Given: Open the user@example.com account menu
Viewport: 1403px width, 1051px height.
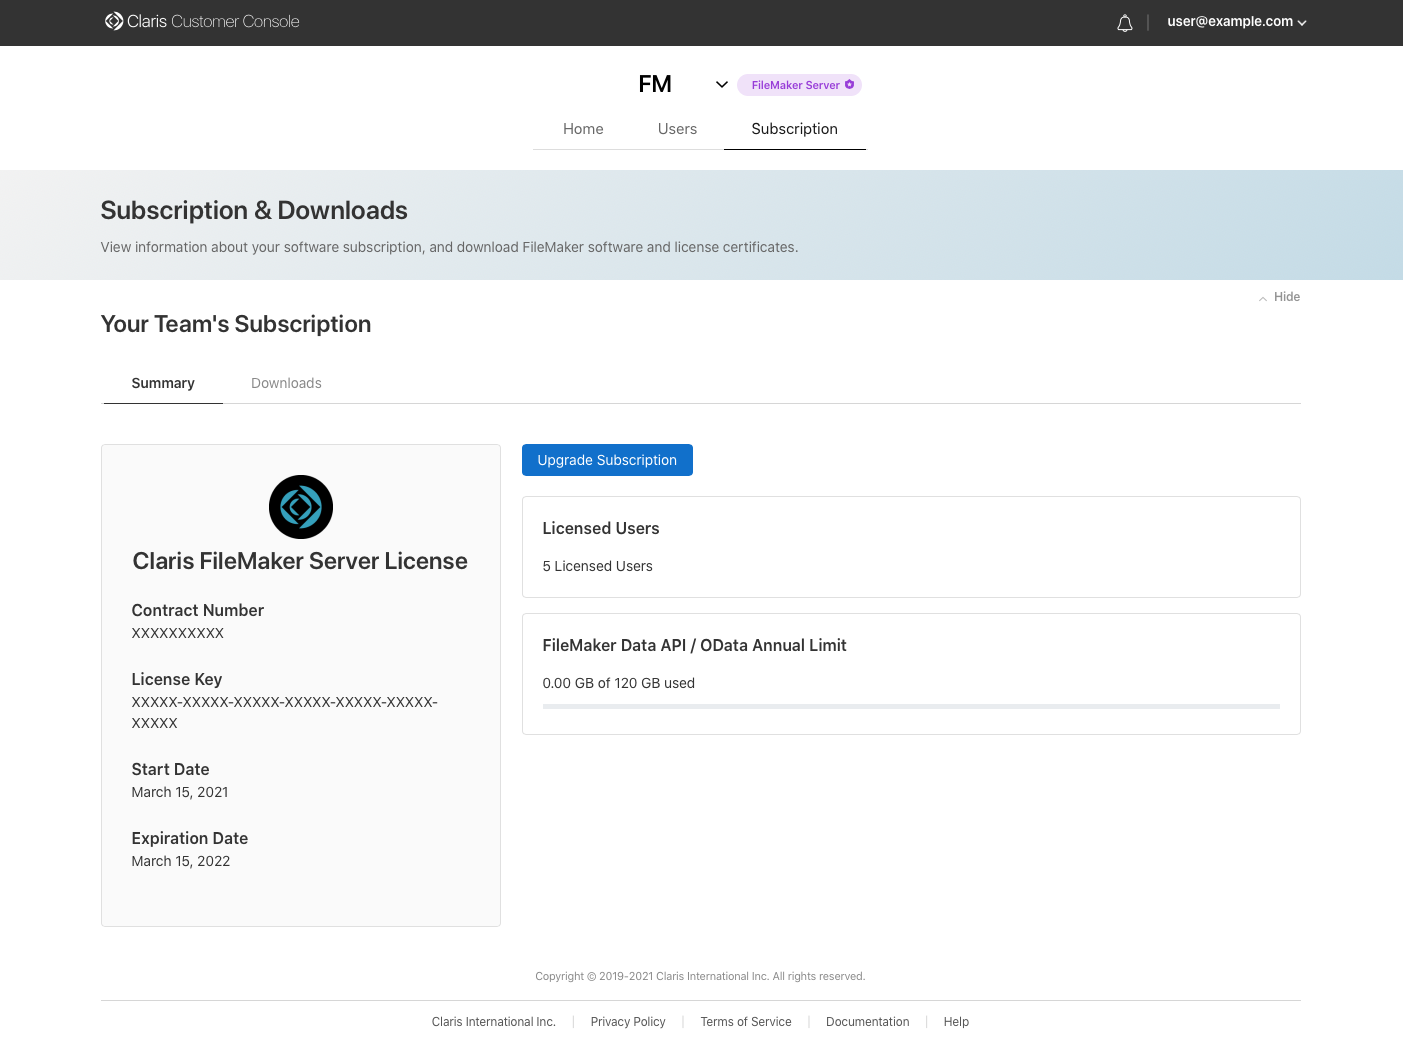Looking at the screenshot, I should click(x=1237, y=22).
